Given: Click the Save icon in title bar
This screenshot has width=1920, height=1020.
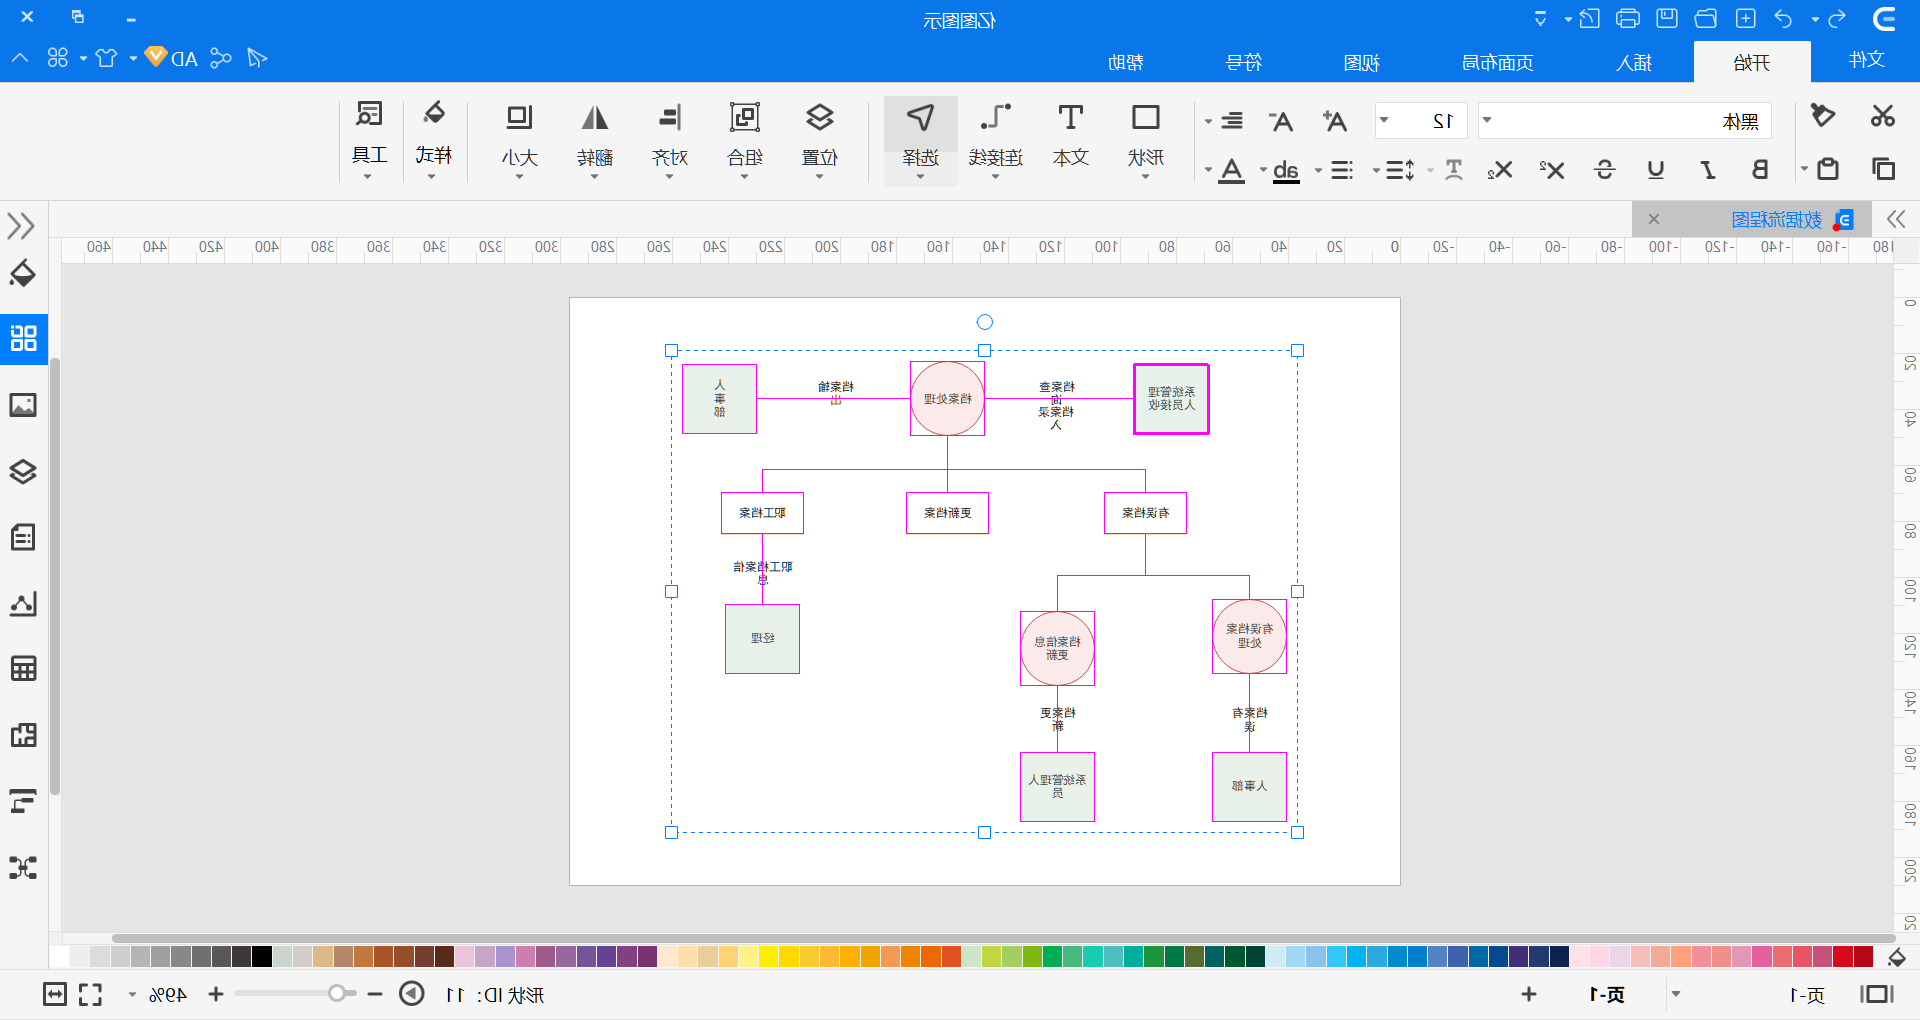Looking at the screenshot, I should (1666, 19).
